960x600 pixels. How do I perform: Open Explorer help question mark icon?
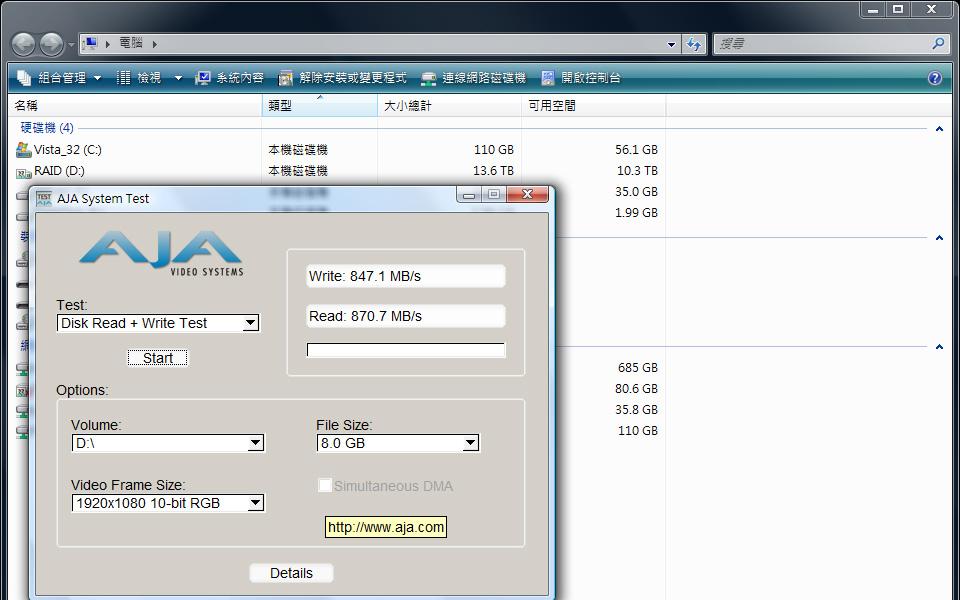[934, 78]
